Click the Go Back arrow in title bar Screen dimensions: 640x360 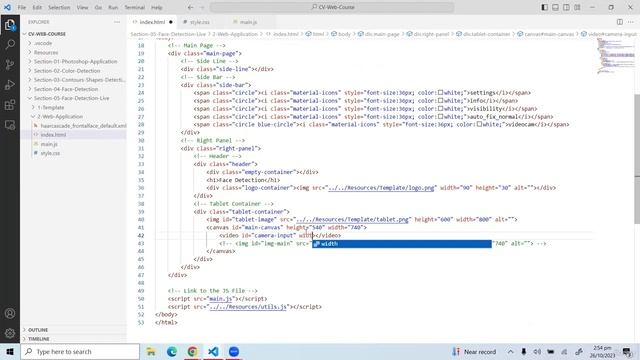coord(191,7)
